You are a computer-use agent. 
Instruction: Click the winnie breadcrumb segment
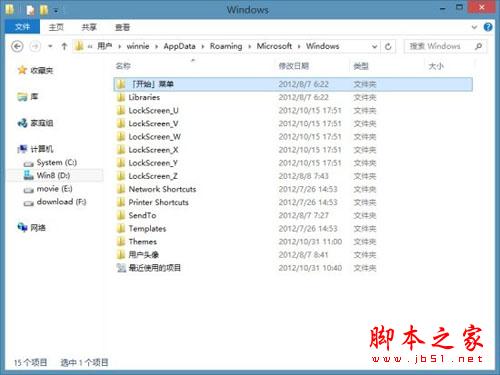[x=138, y=46]
